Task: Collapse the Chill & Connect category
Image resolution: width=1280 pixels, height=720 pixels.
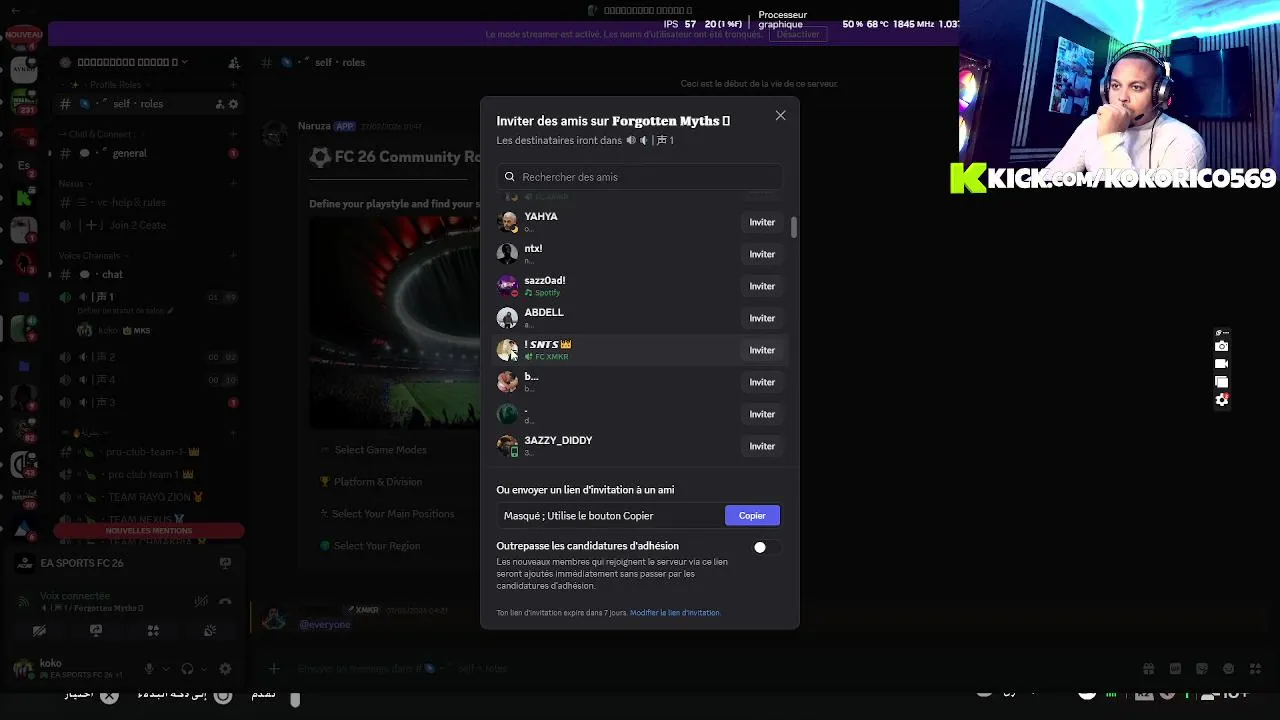Action: click(100, 134)
